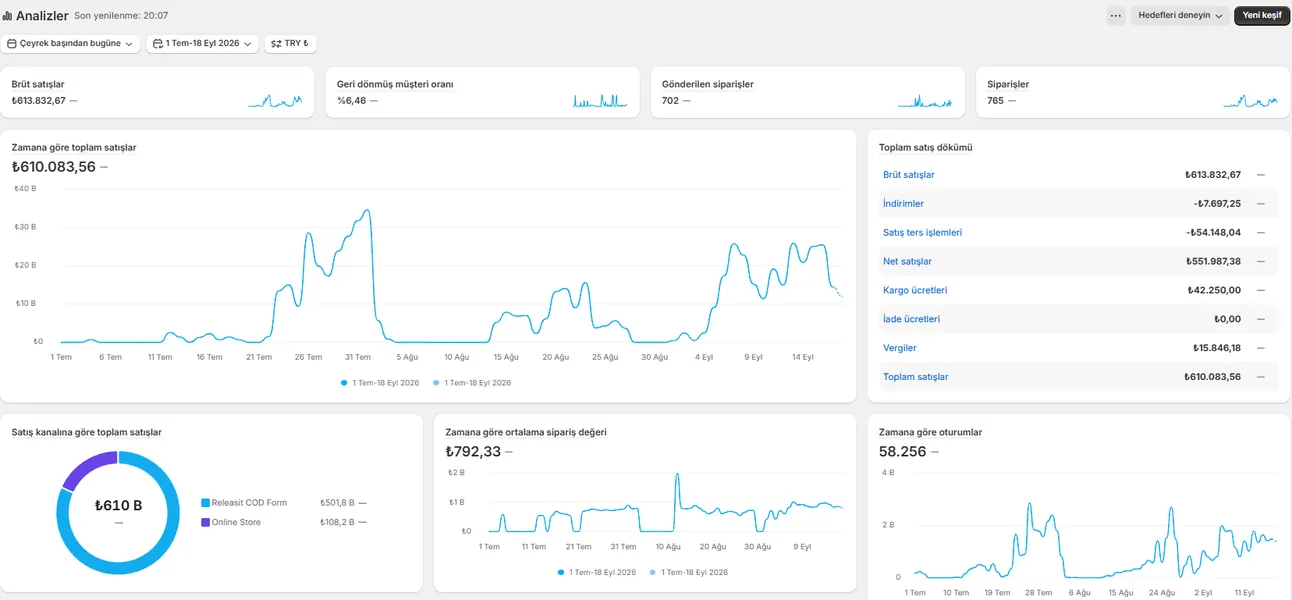
Task: Click the TRY ₺ currency button
Action: click(291, 44)
